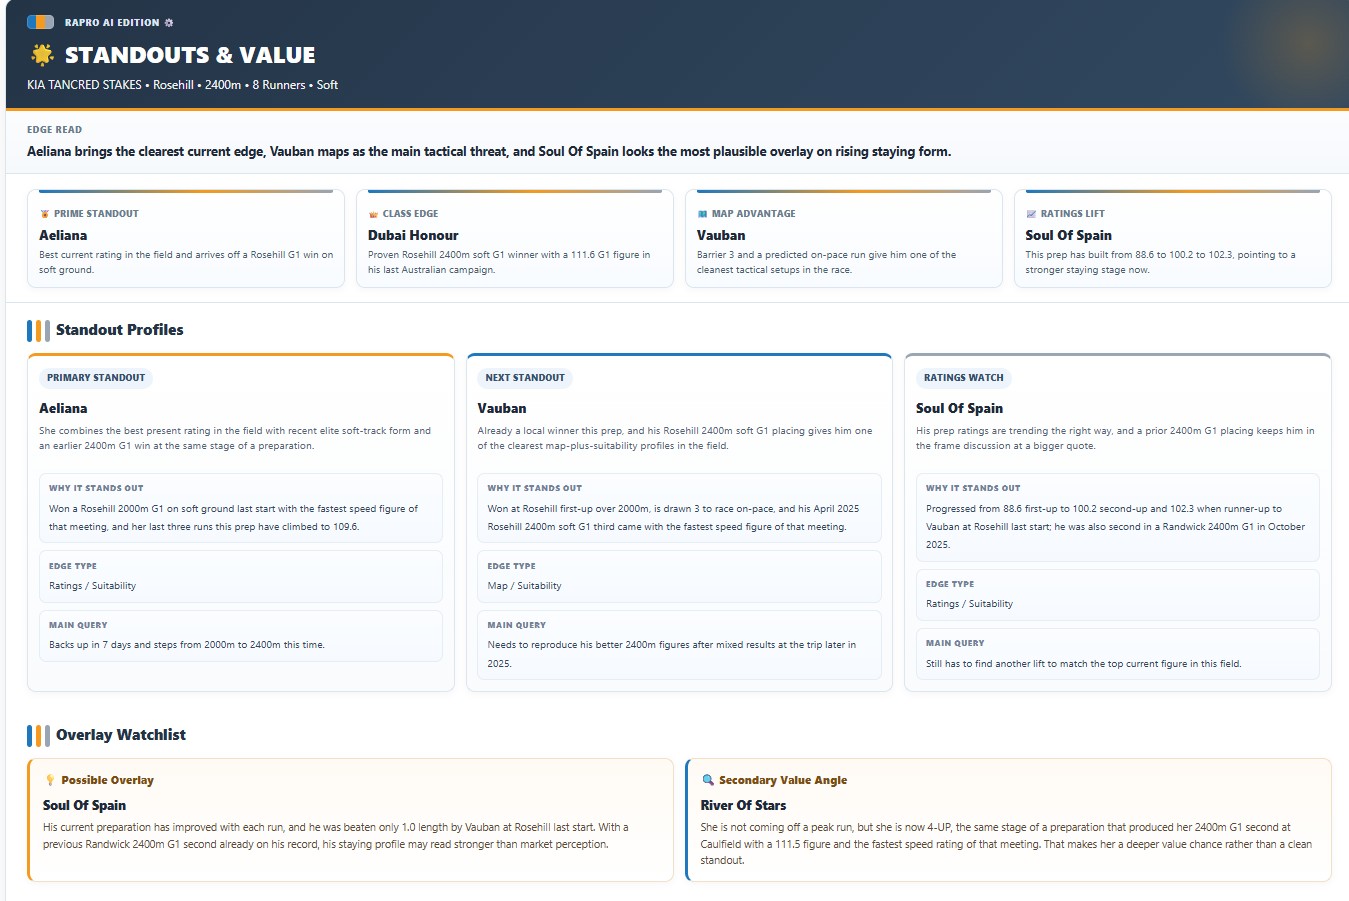
Task: Click the tri-color bars beside Overlay Watchlist
Action: point(38,735)
